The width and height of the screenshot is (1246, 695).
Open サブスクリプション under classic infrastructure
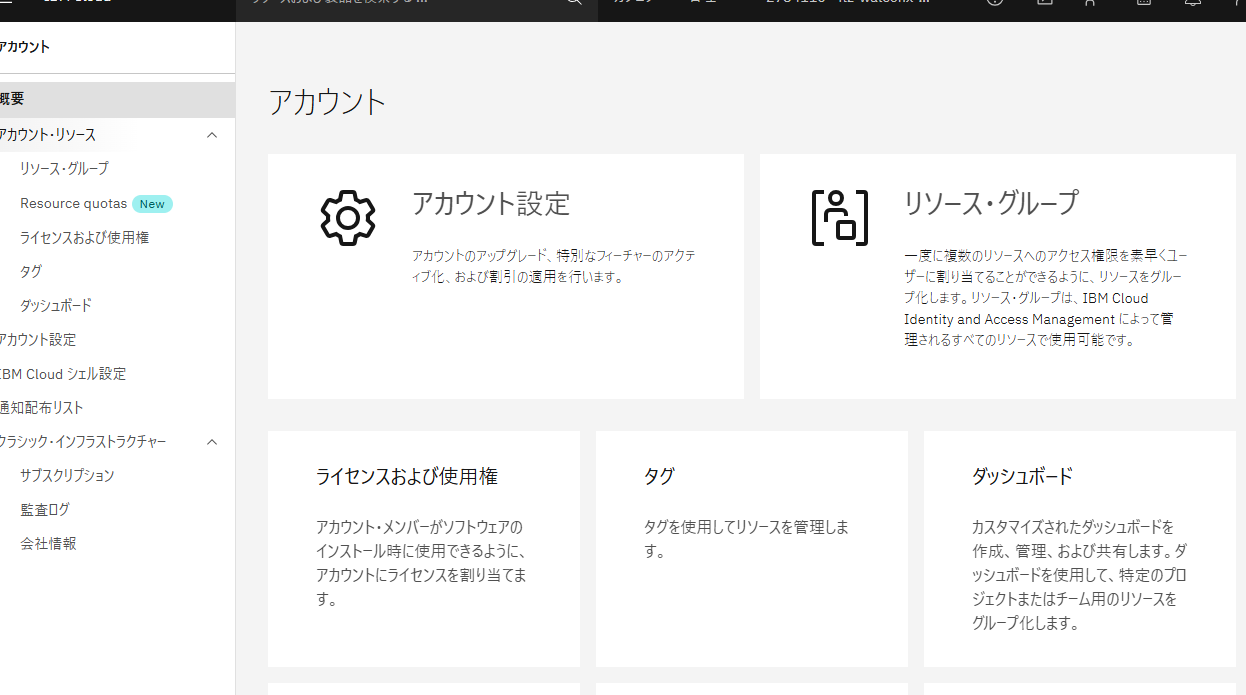pos(67,476)
